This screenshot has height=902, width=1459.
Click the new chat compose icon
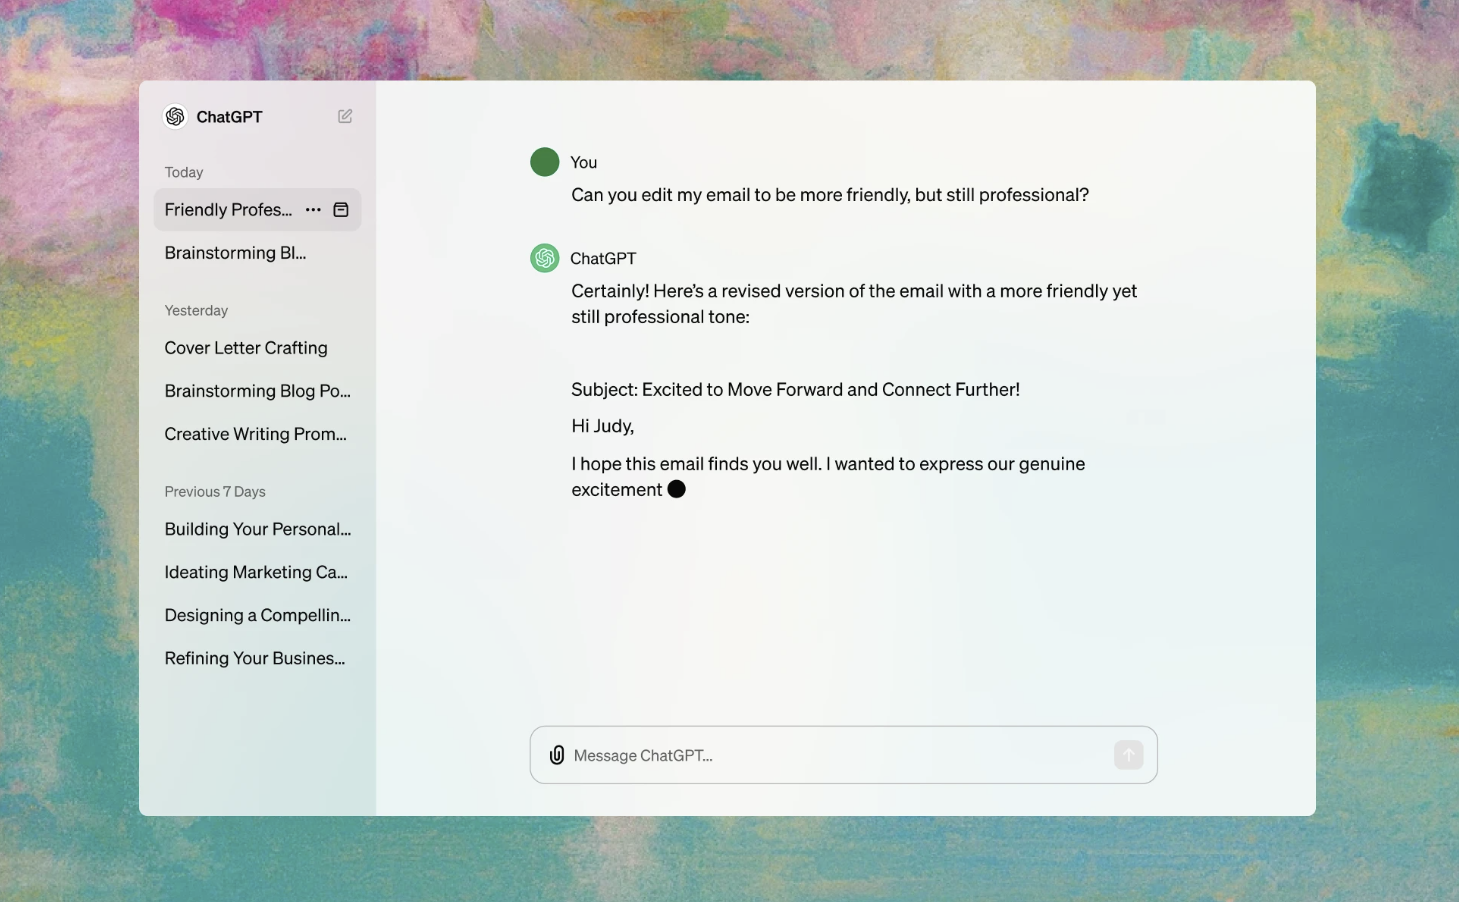(345, 116)
